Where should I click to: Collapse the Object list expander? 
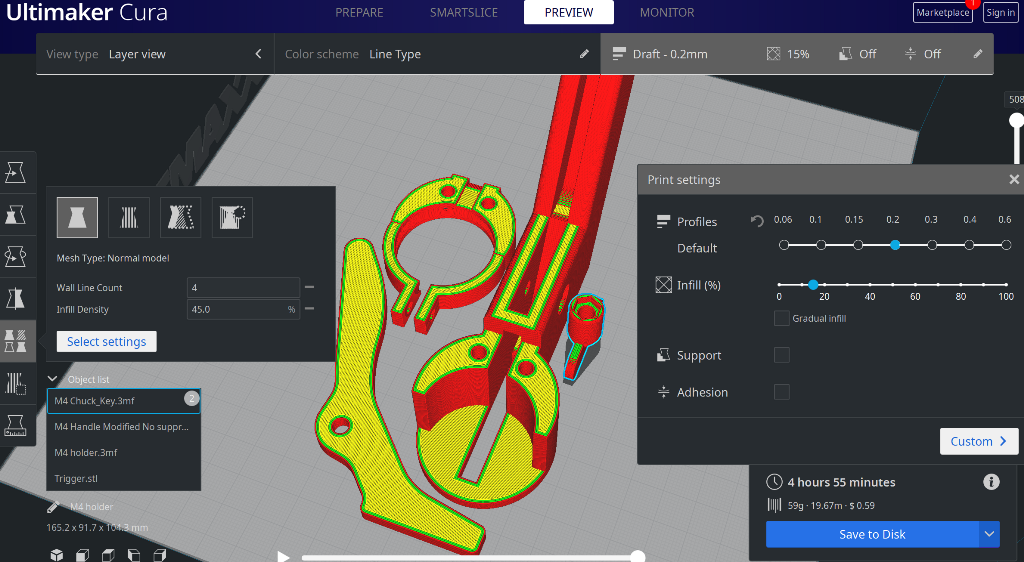click(53, 379)
